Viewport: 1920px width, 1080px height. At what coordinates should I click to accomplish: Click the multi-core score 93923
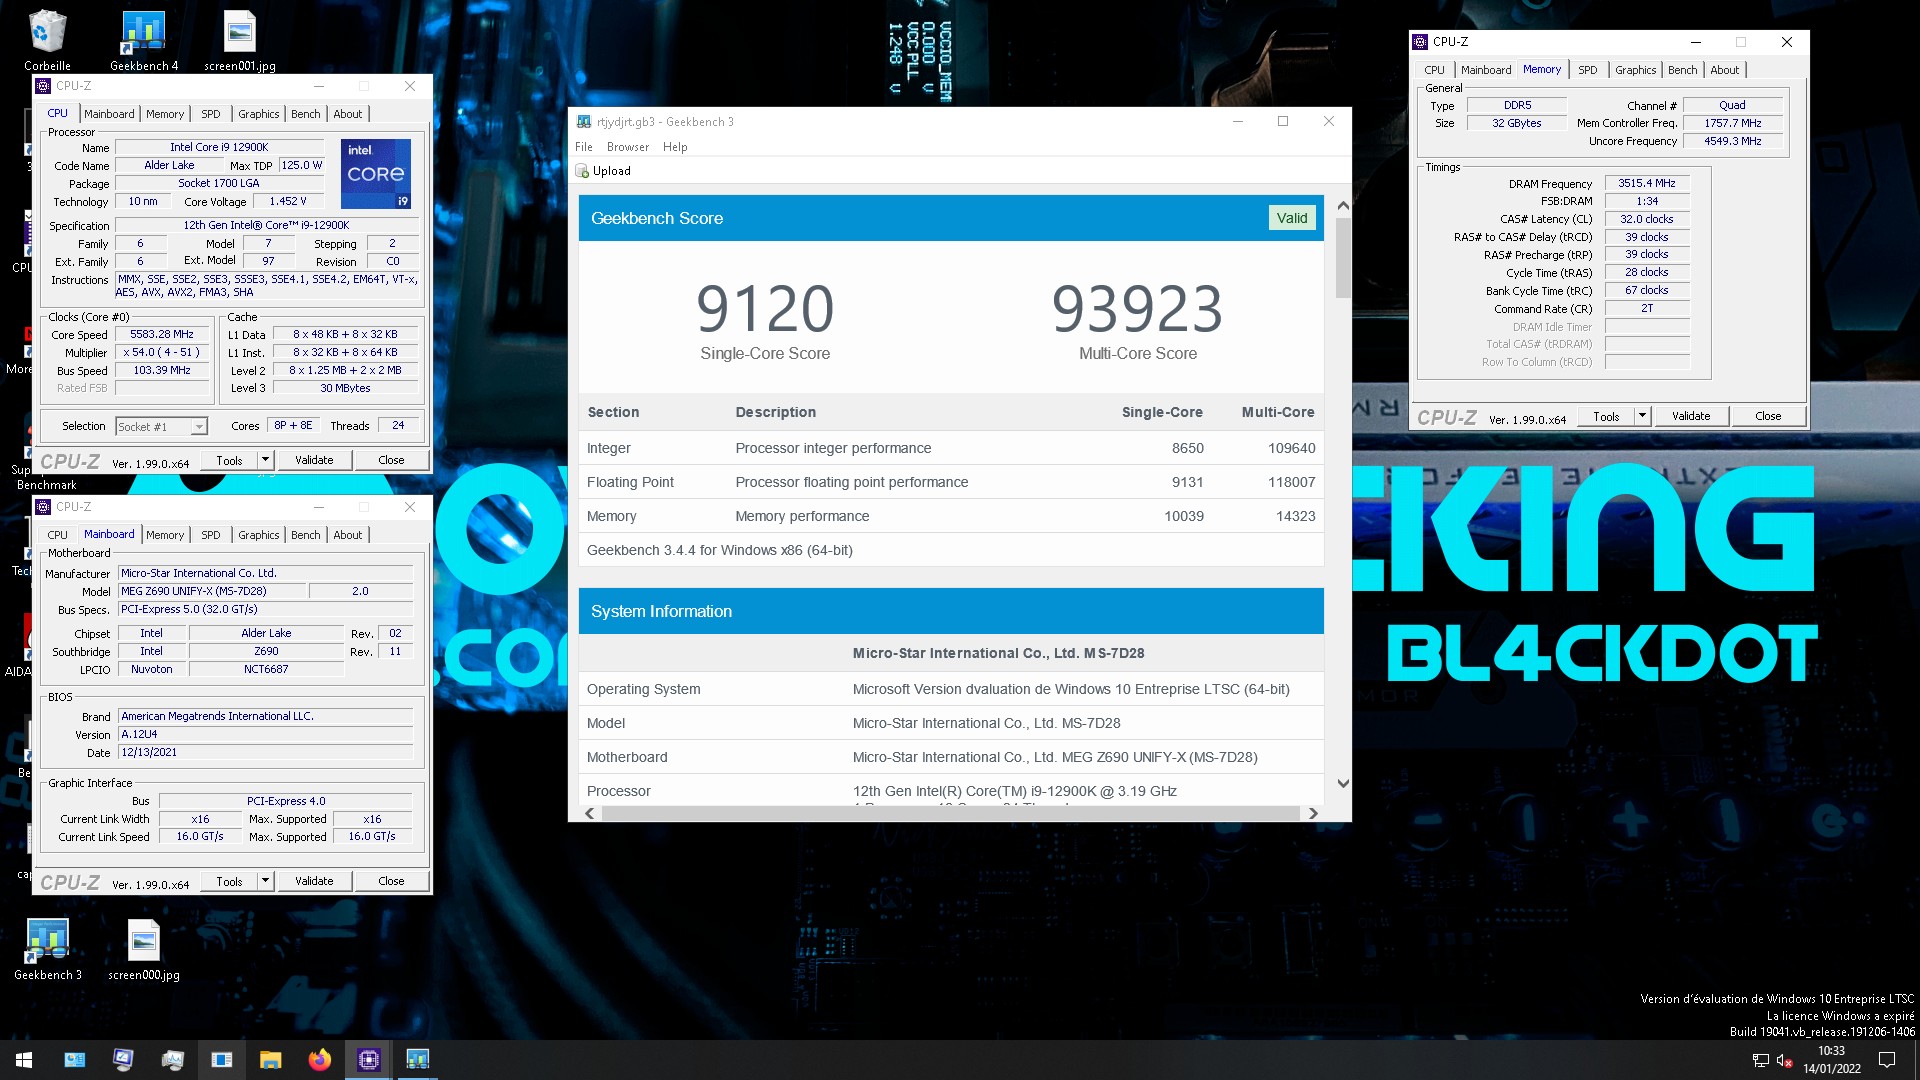point(1137,308)
